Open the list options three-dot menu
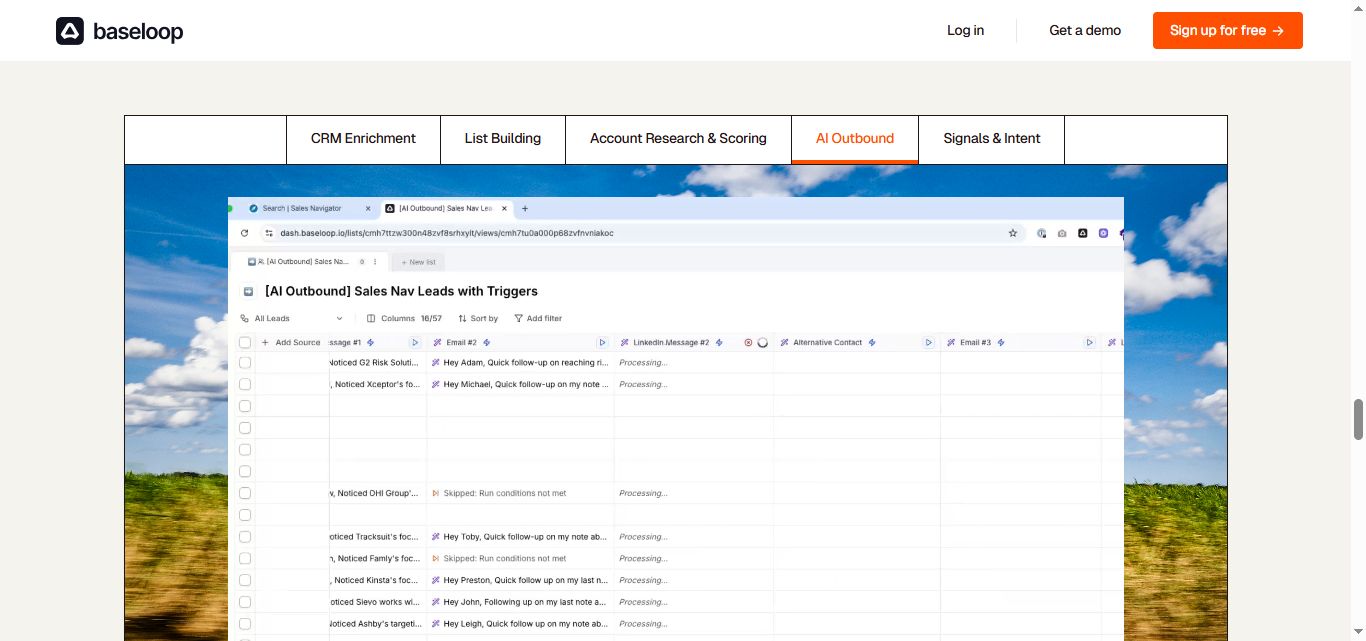The height and width of the screenshot is (641, 1366). [374, 261]
